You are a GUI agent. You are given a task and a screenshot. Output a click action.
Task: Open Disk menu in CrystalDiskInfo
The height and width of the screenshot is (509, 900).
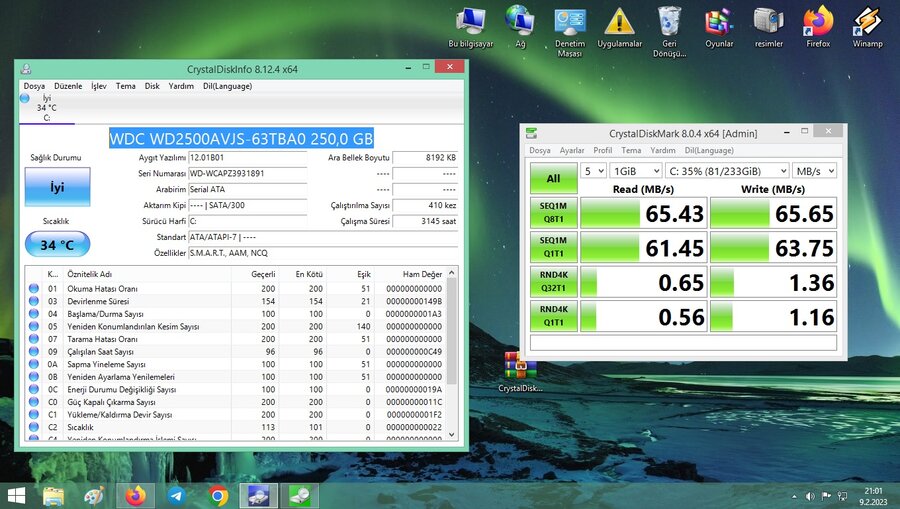pos(152,86)
